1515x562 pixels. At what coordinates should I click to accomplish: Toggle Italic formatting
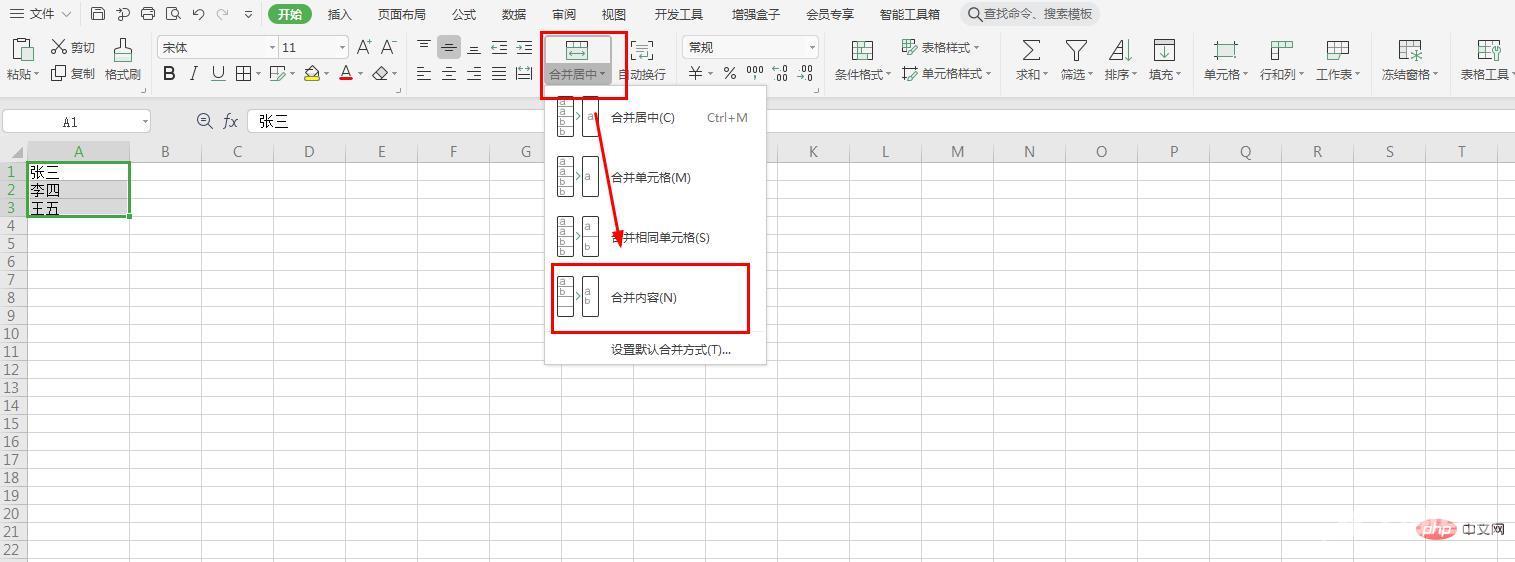(193, 73)
